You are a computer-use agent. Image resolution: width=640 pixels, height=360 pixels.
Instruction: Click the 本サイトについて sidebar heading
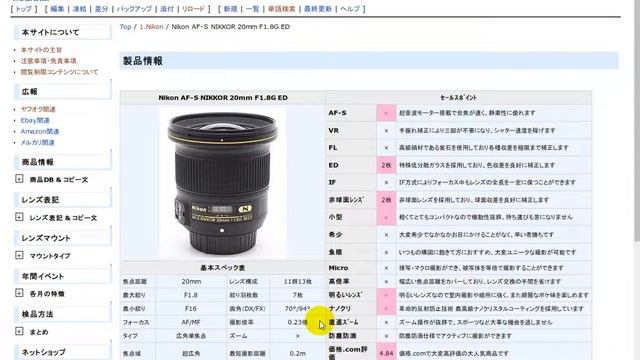62,32
